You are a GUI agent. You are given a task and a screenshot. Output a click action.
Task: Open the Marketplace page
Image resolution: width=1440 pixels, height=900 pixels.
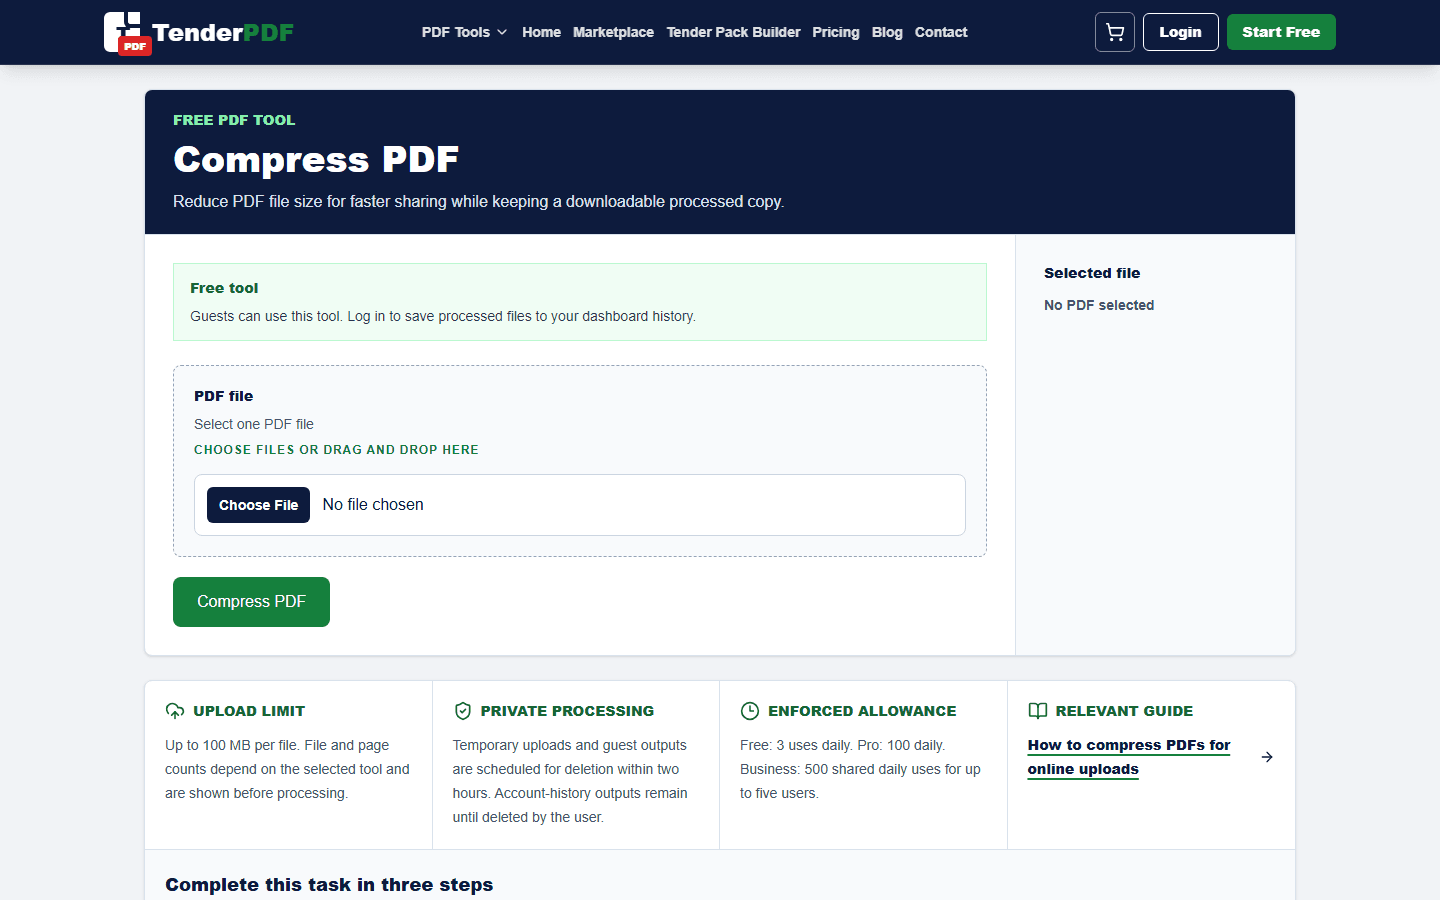tap(613, 32)
